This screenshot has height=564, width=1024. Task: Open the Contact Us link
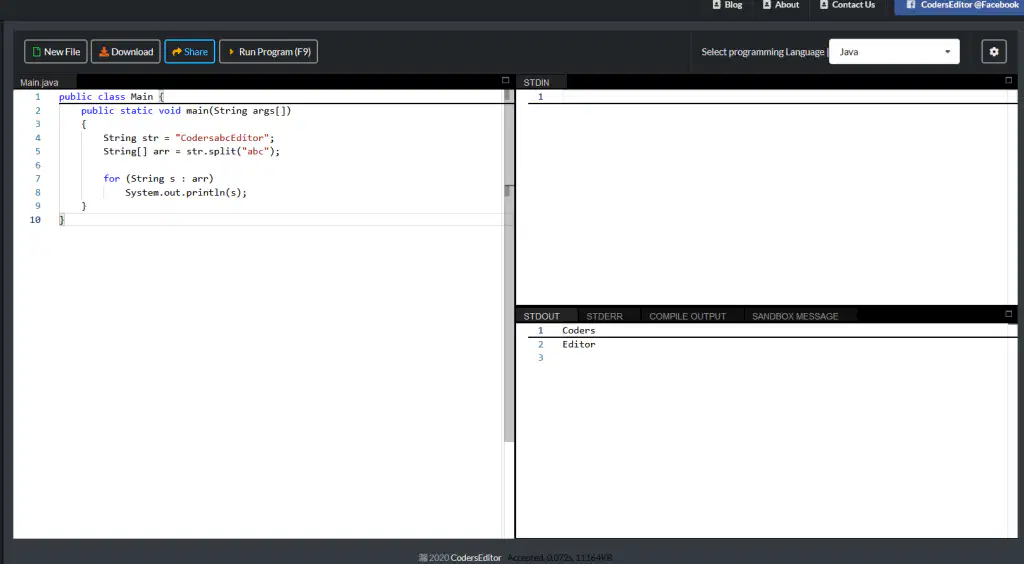click(x=847, y=5)
